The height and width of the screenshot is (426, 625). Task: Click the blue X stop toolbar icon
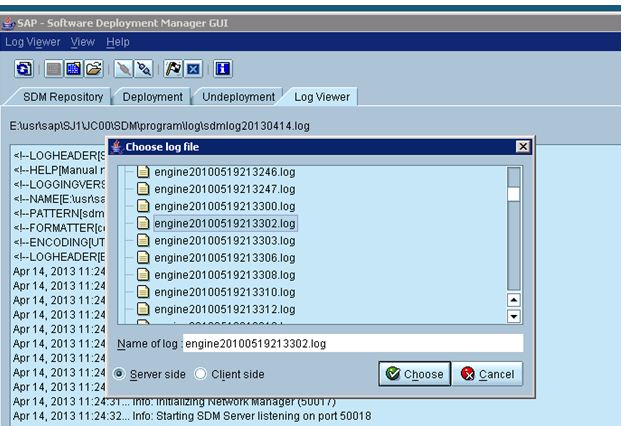click(193, 69)
